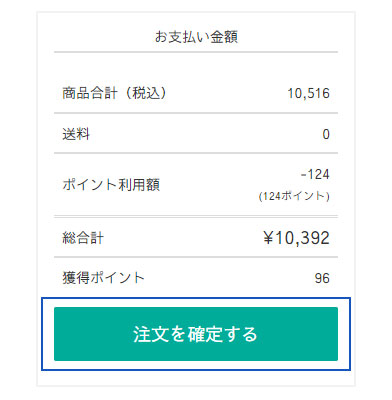
Task: Click the earned points value 96
Action: tap(322, 278)
